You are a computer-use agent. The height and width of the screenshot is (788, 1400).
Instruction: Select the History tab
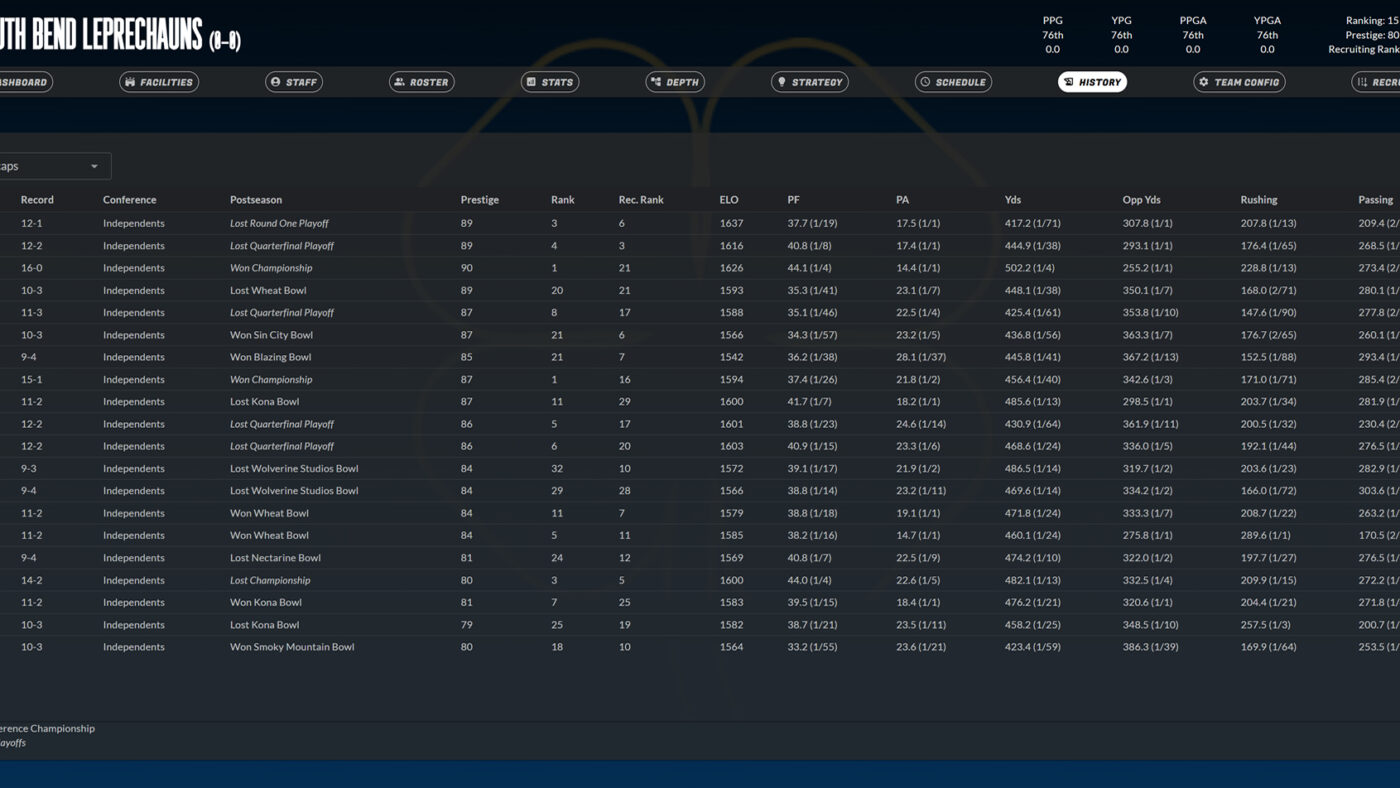coord(1092,82)
